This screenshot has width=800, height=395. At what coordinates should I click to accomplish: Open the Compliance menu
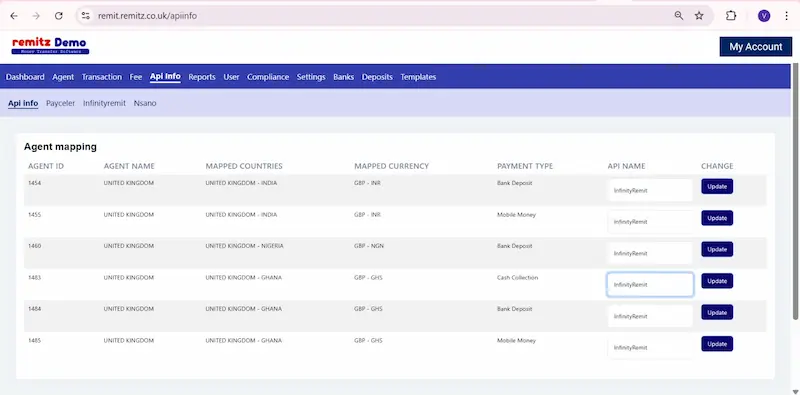click(x=268, y=77)
